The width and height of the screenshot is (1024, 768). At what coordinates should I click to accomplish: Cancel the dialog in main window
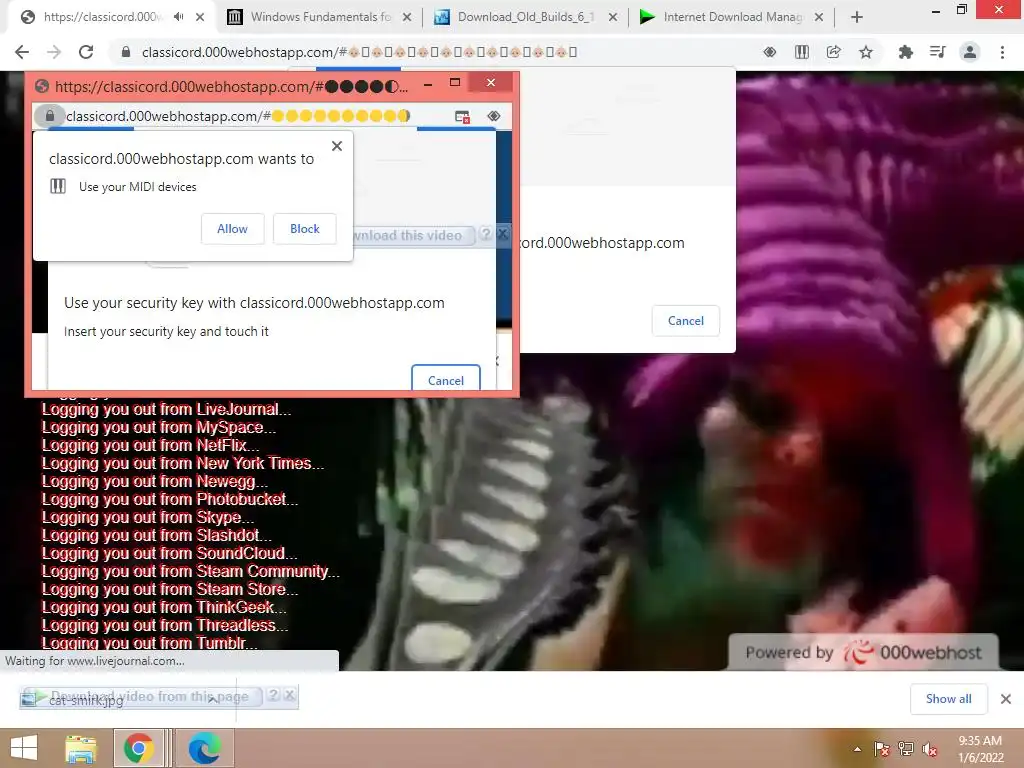pos(686,321)
